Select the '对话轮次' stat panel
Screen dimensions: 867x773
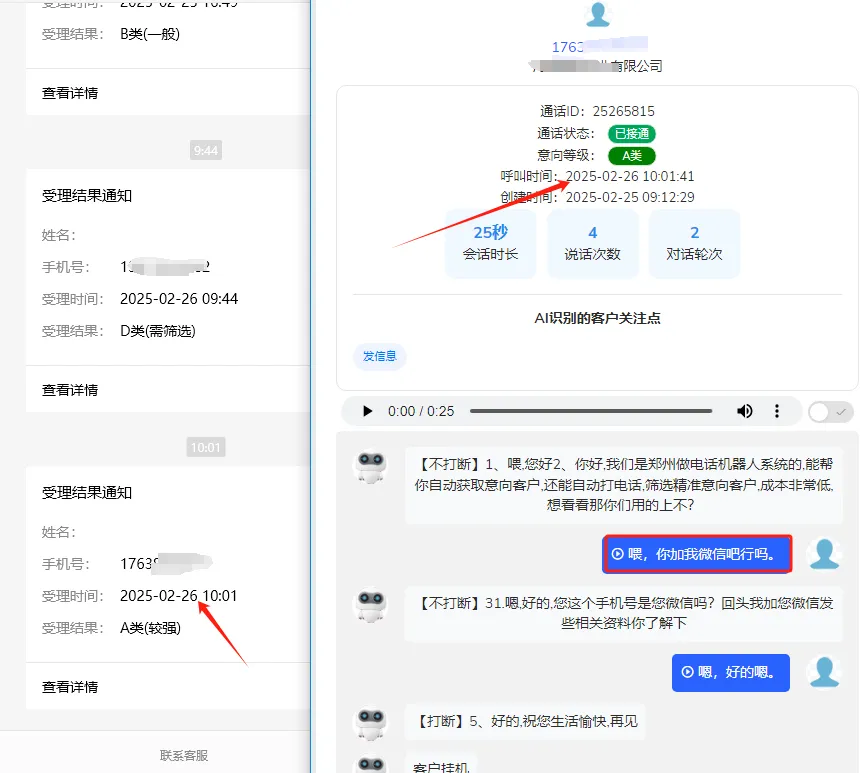click(694, 243)
